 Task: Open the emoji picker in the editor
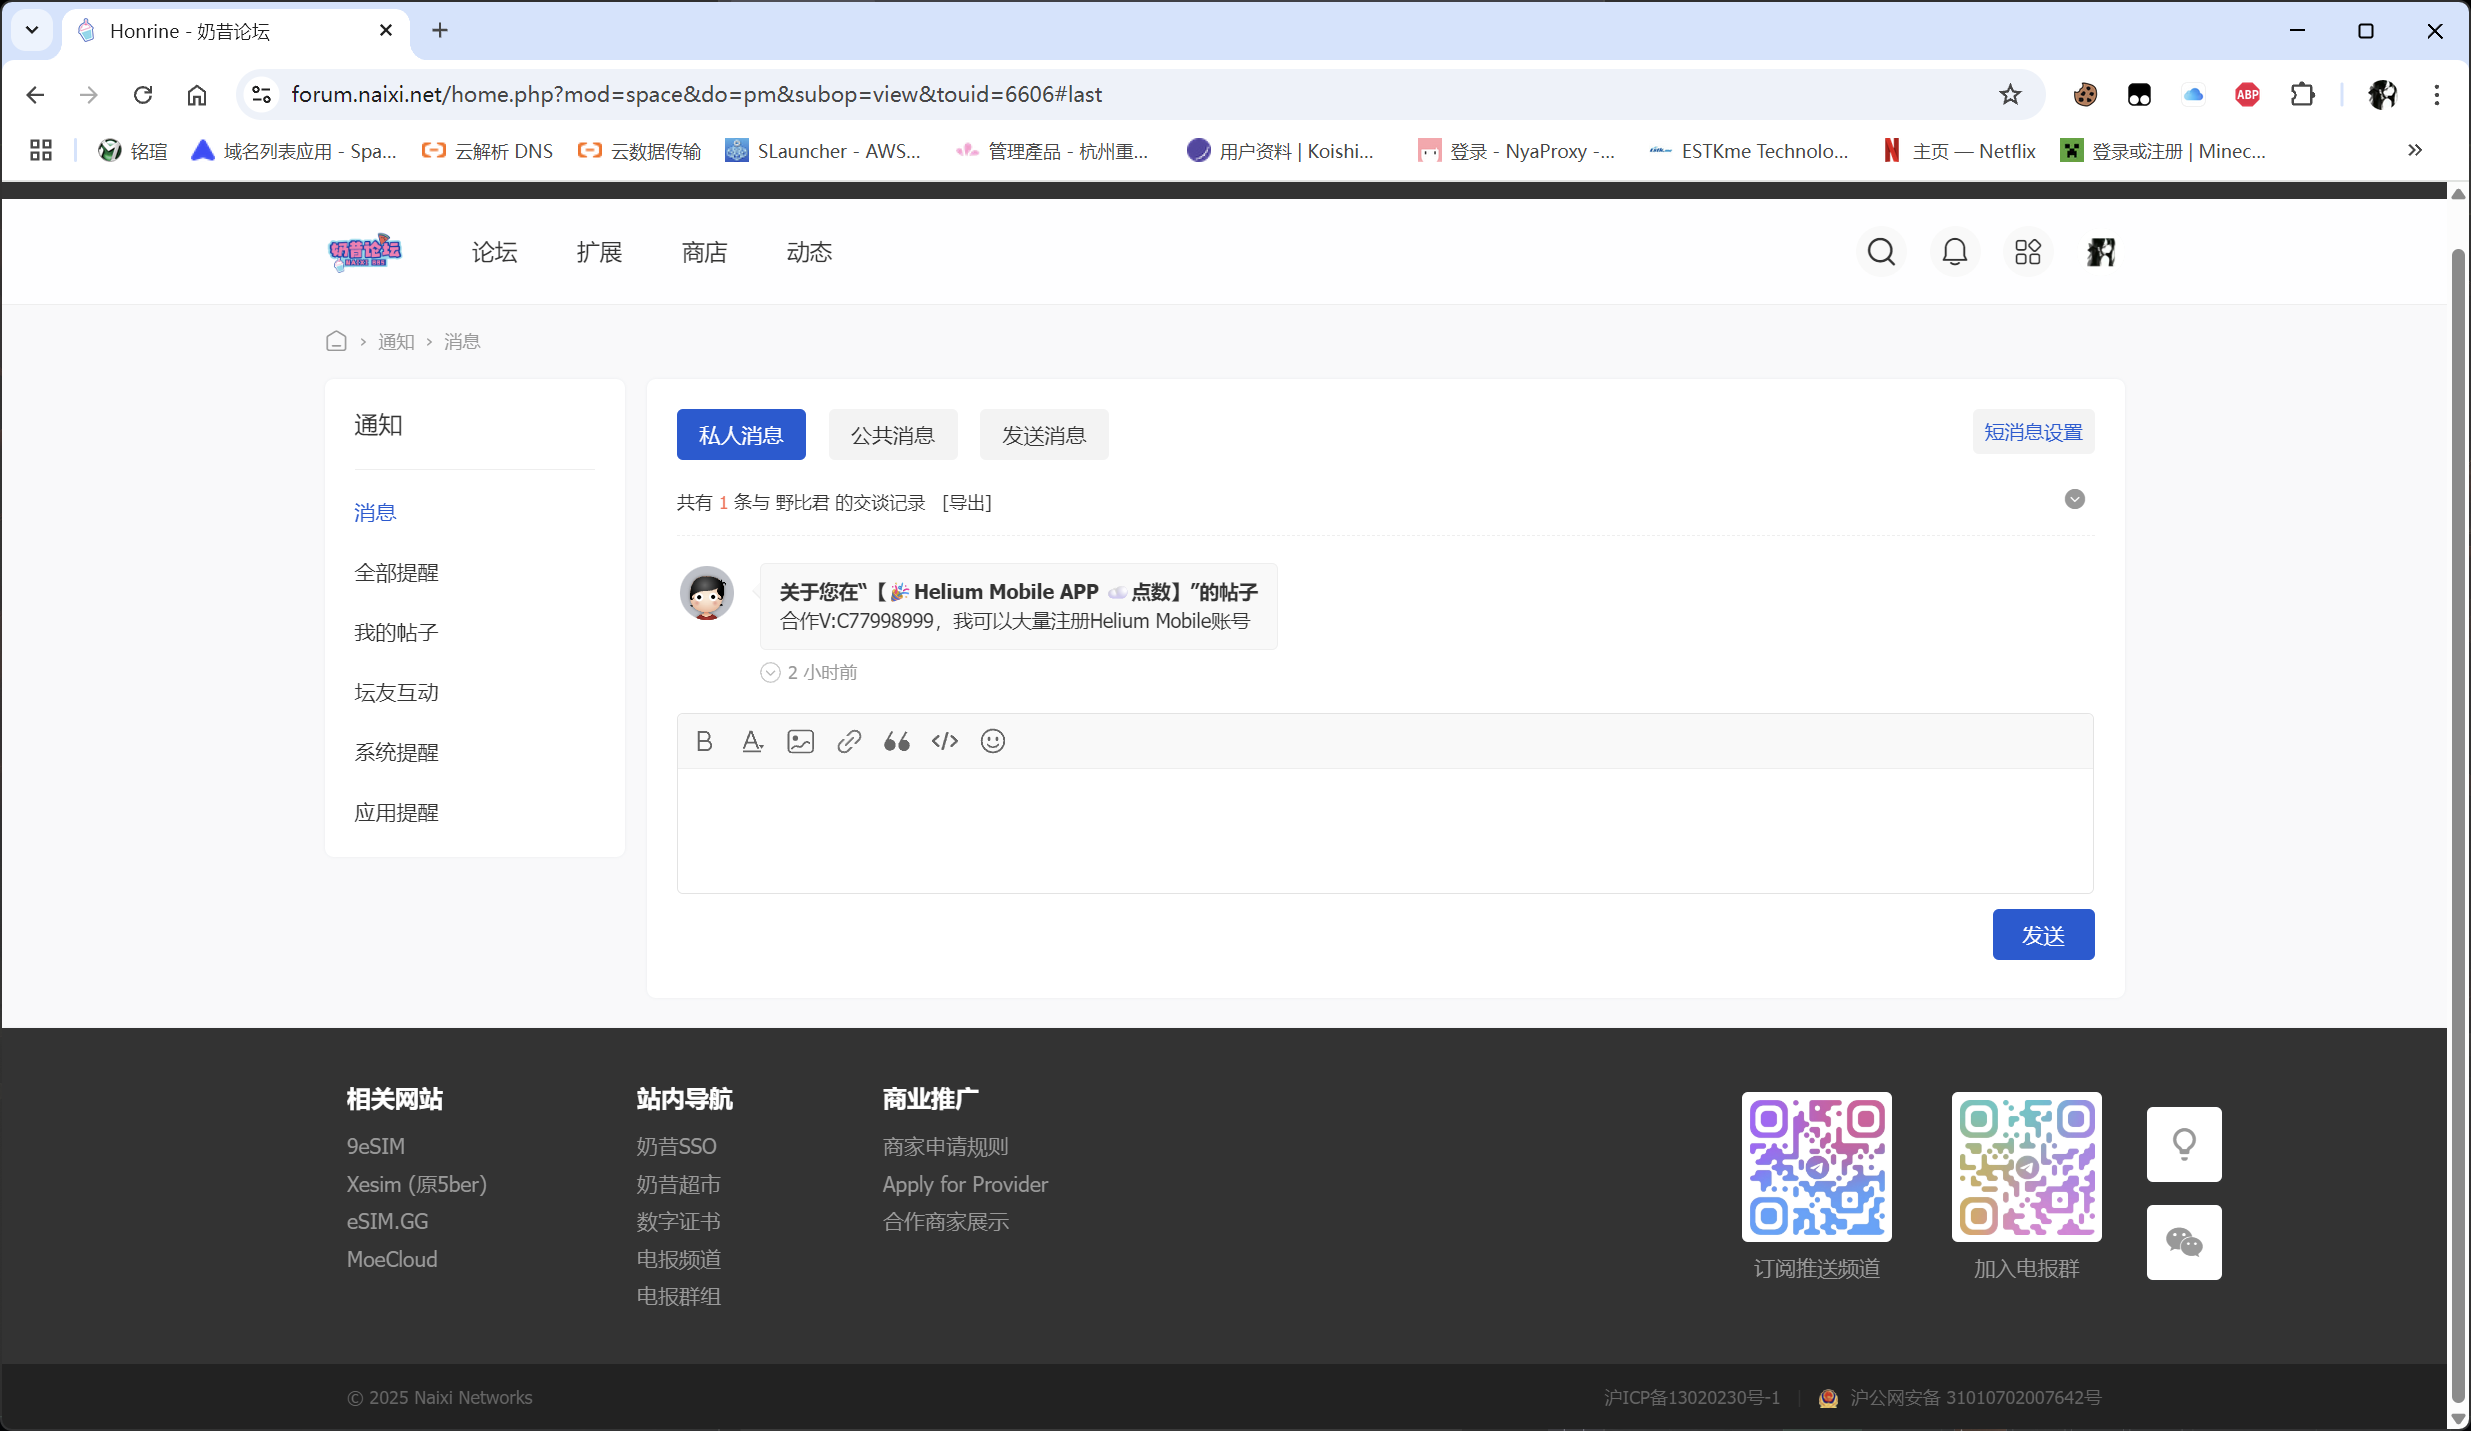tap(992, 741)
